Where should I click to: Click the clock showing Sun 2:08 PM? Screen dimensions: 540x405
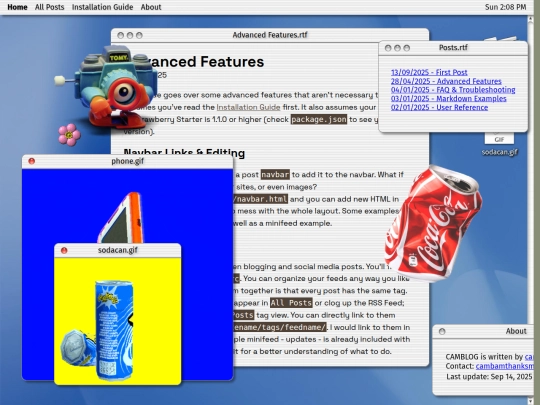pos(505,7)
